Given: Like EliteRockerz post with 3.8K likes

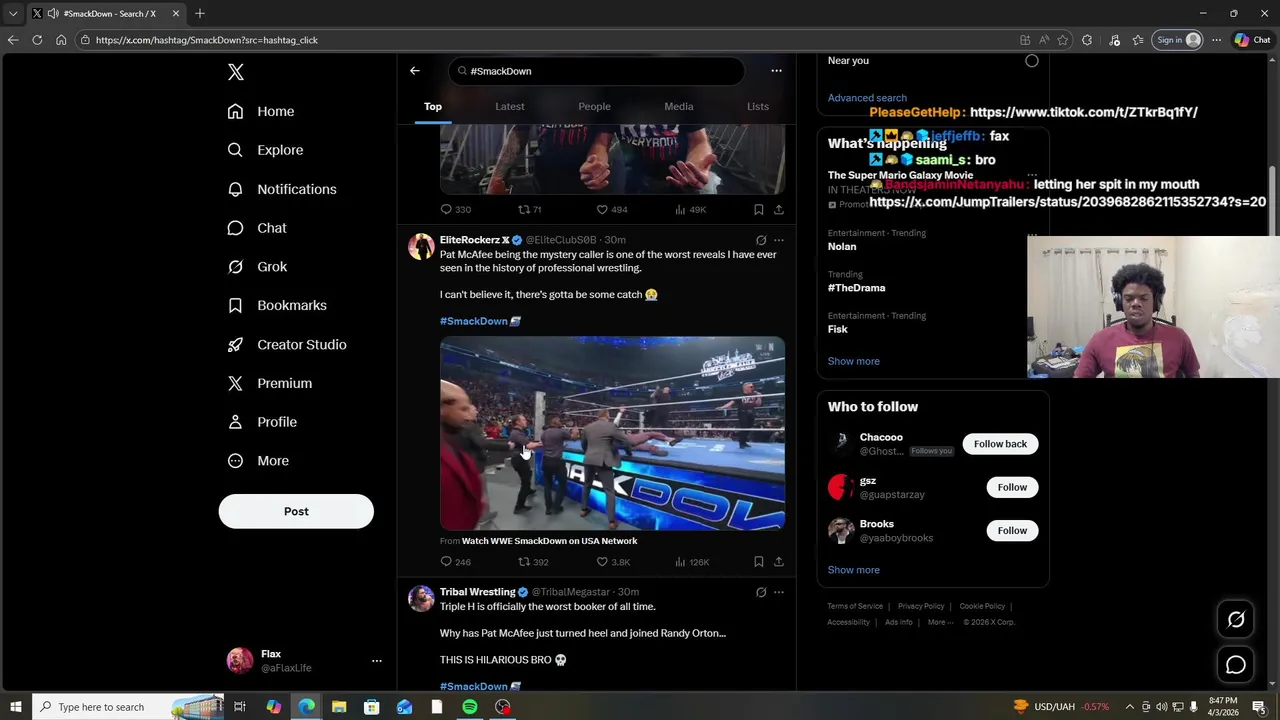Looking at the screenshot, I should 612,562.
